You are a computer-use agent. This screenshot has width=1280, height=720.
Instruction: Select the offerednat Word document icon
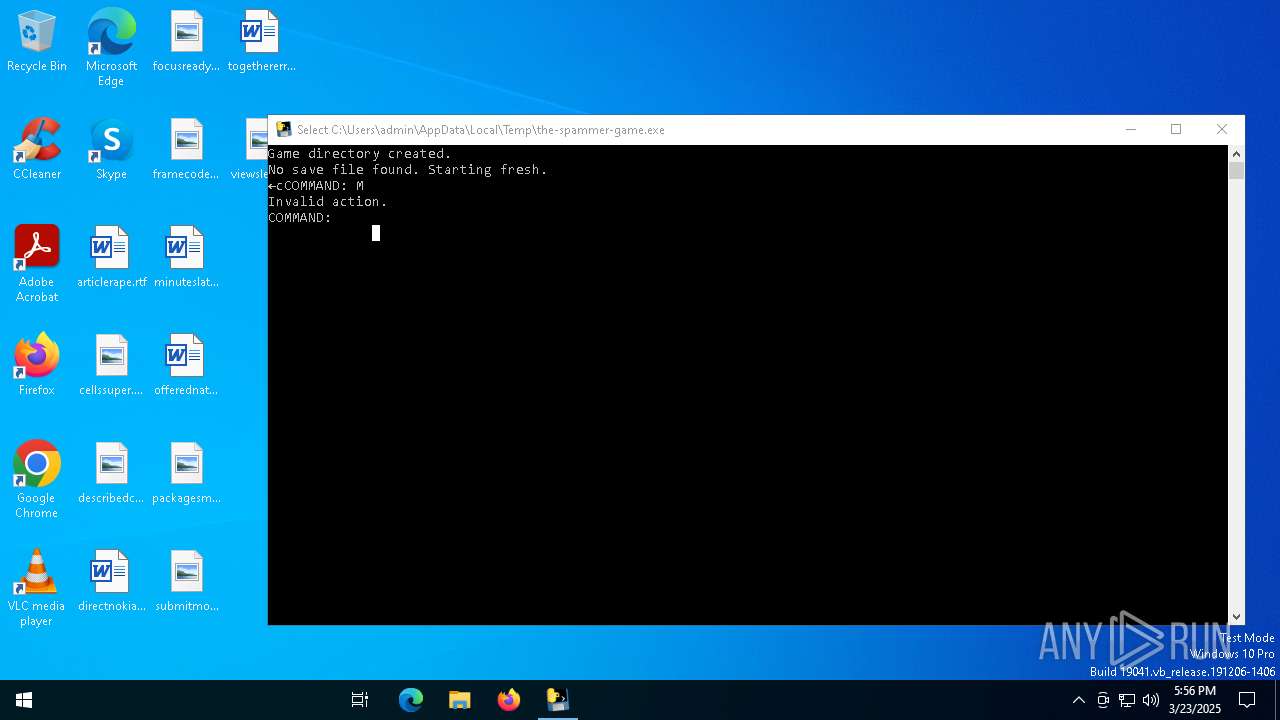pyautogui.click(x=186, y=364)
